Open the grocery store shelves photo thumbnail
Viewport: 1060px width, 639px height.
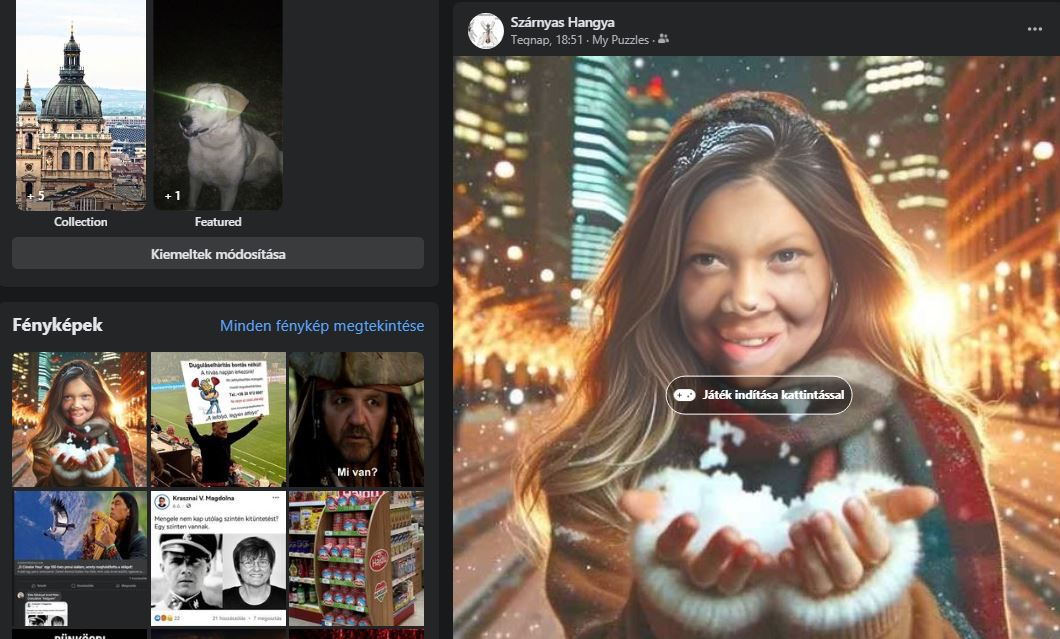coord(355,557)
